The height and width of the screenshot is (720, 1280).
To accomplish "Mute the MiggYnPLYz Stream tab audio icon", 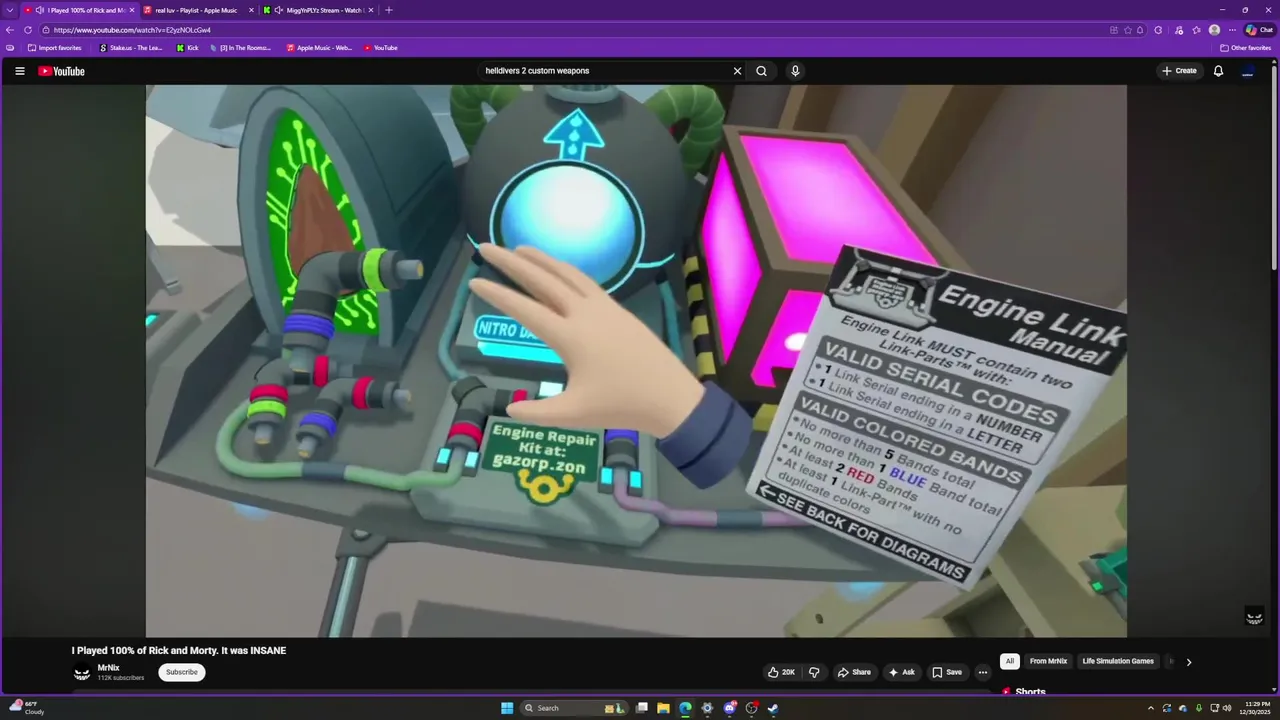I will (x=279, y=10).
